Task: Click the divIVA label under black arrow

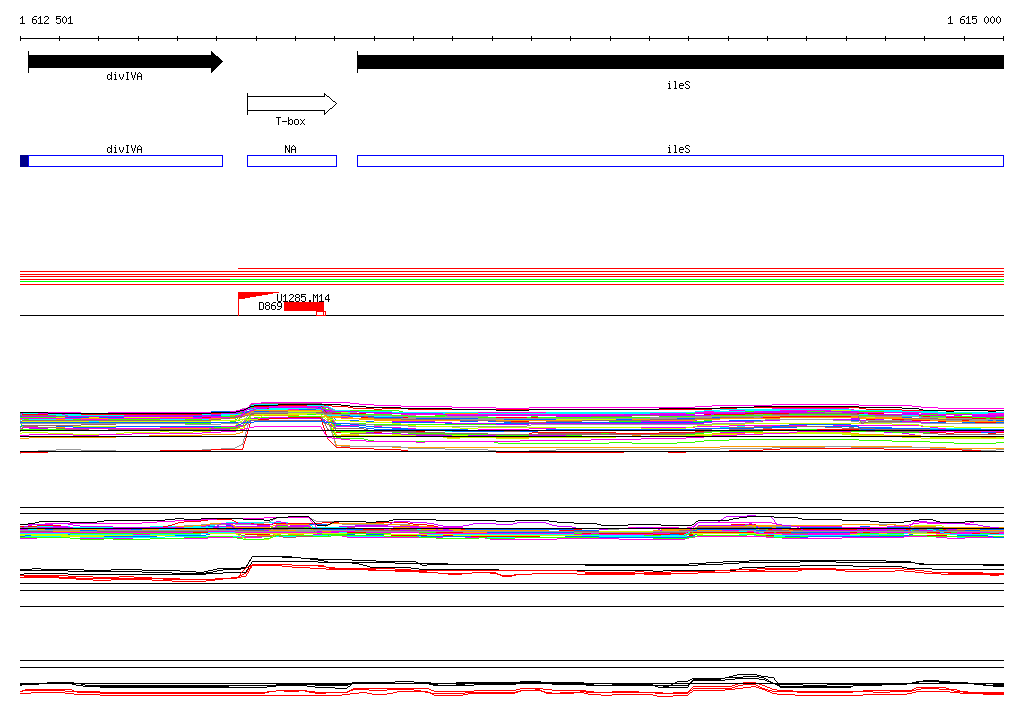Action: (x=124, y=76)
